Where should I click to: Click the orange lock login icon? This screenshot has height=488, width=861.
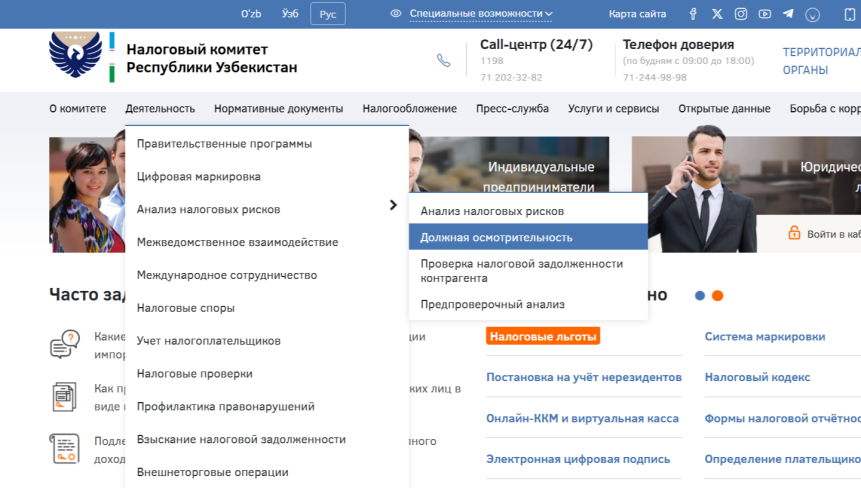point(794,233)
